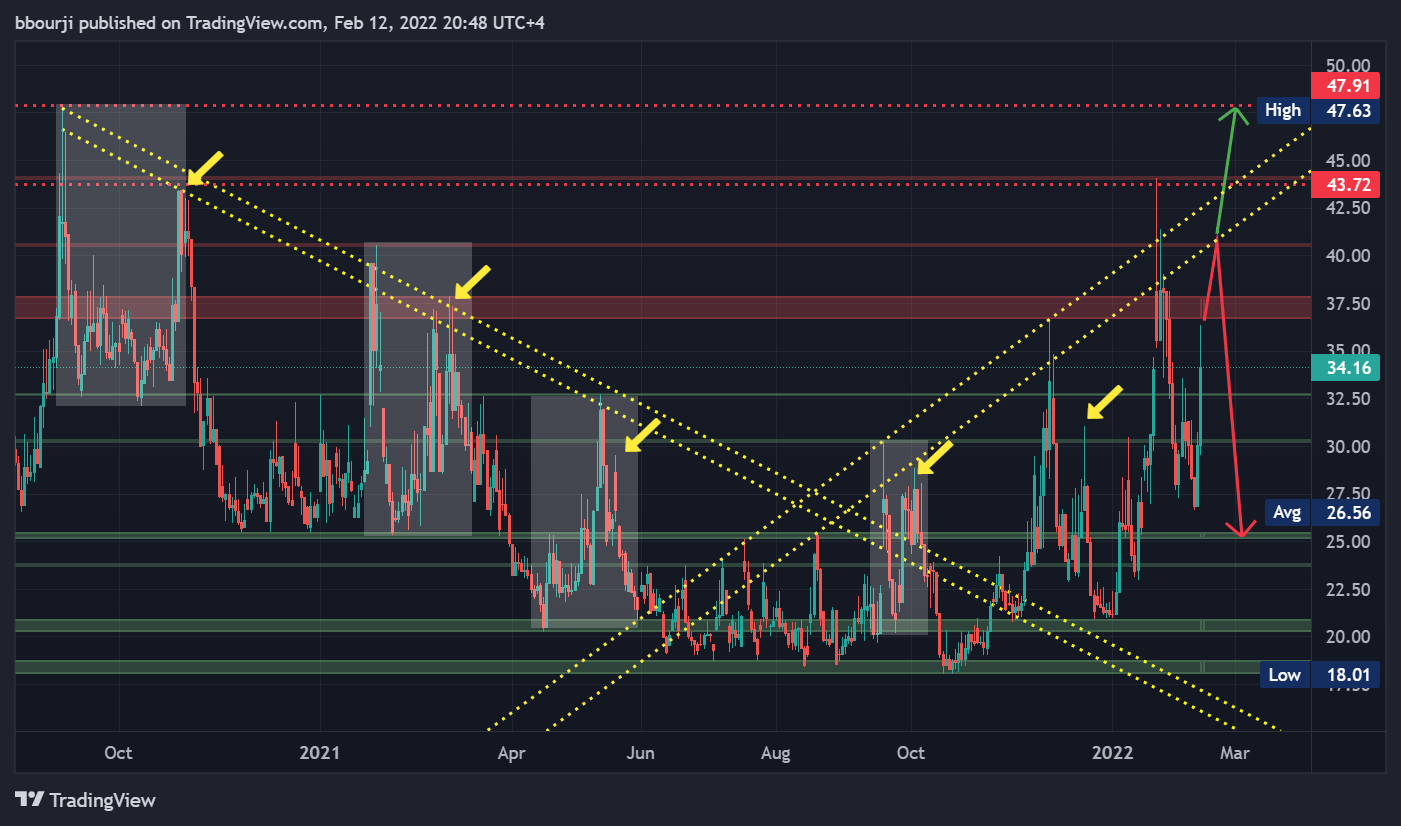The height and width of the screenshot is (826, 1401).
Task: Click the 'Low' price tag
Action: (1284, 675)
